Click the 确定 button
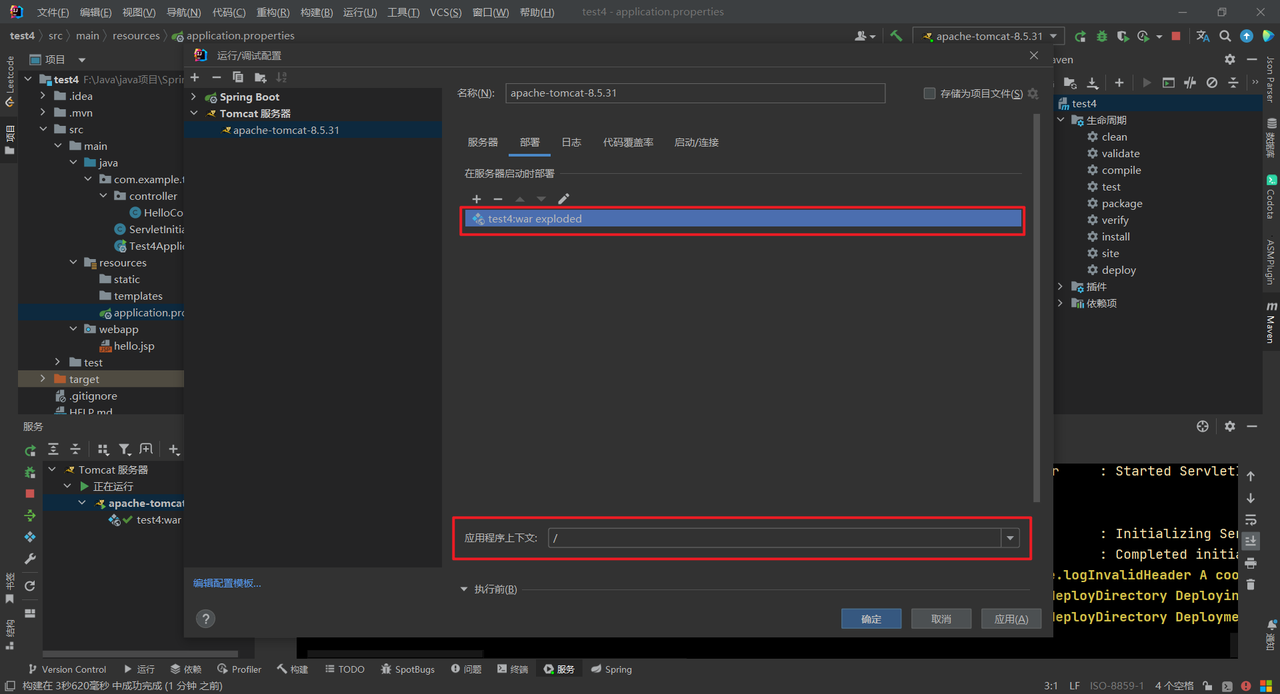The image size is (1280, 694). pos(871,619)
